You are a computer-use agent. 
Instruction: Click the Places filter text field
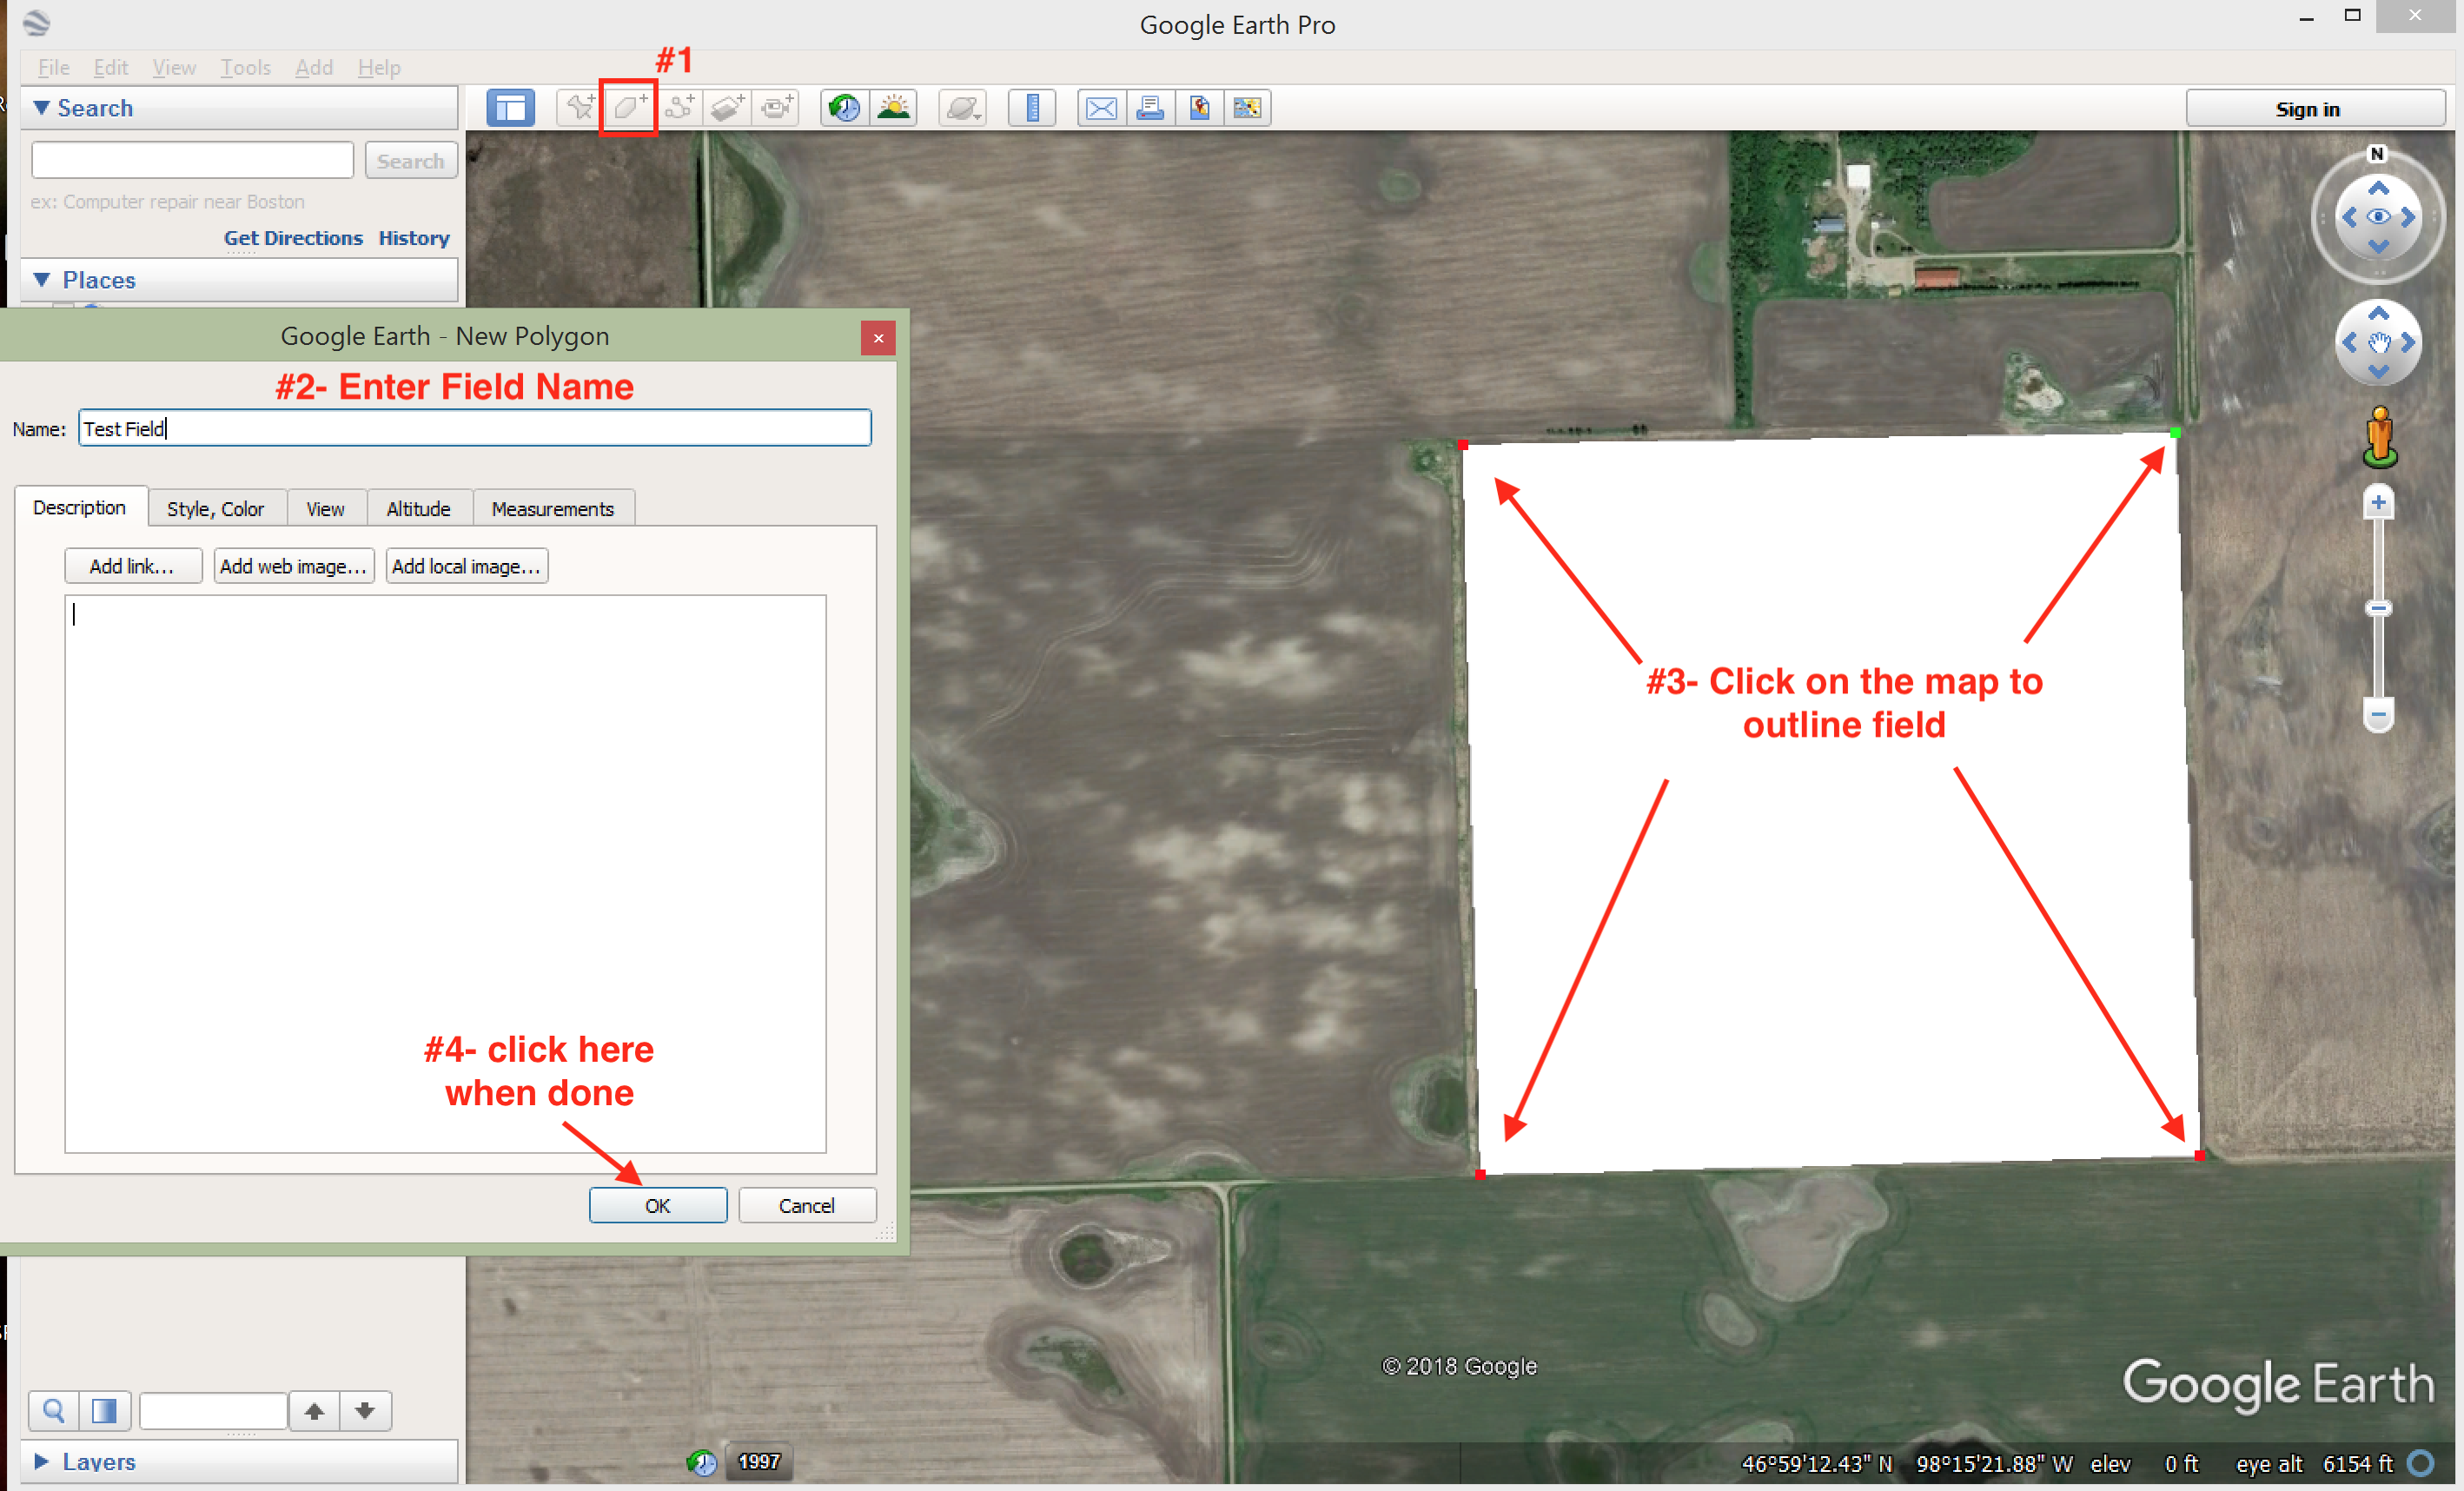(213, 1410)
